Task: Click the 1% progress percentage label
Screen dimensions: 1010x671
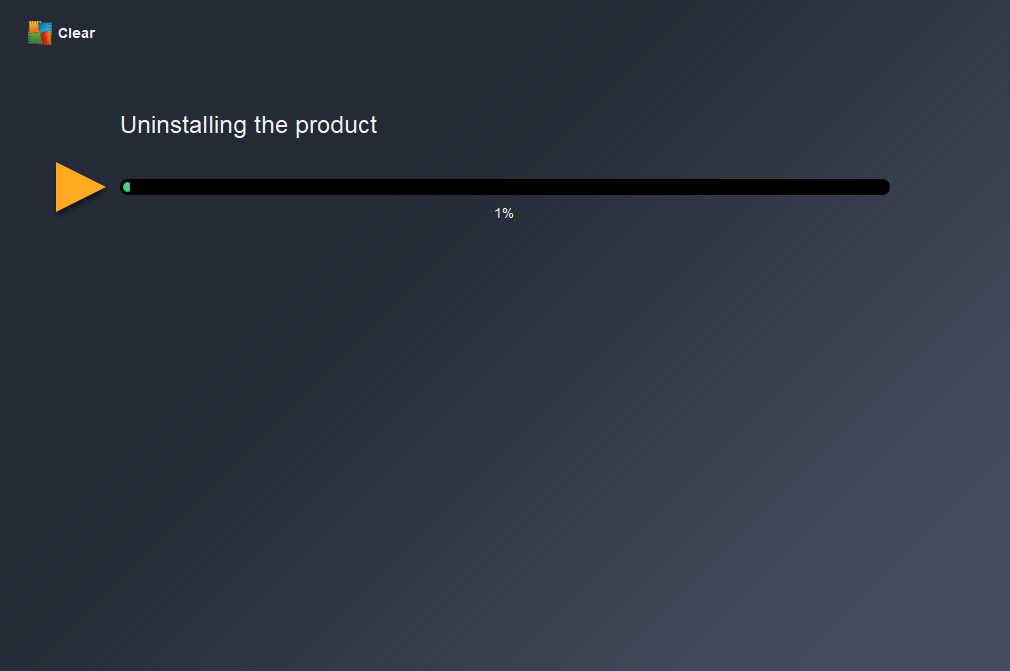Action: point(504,213)
